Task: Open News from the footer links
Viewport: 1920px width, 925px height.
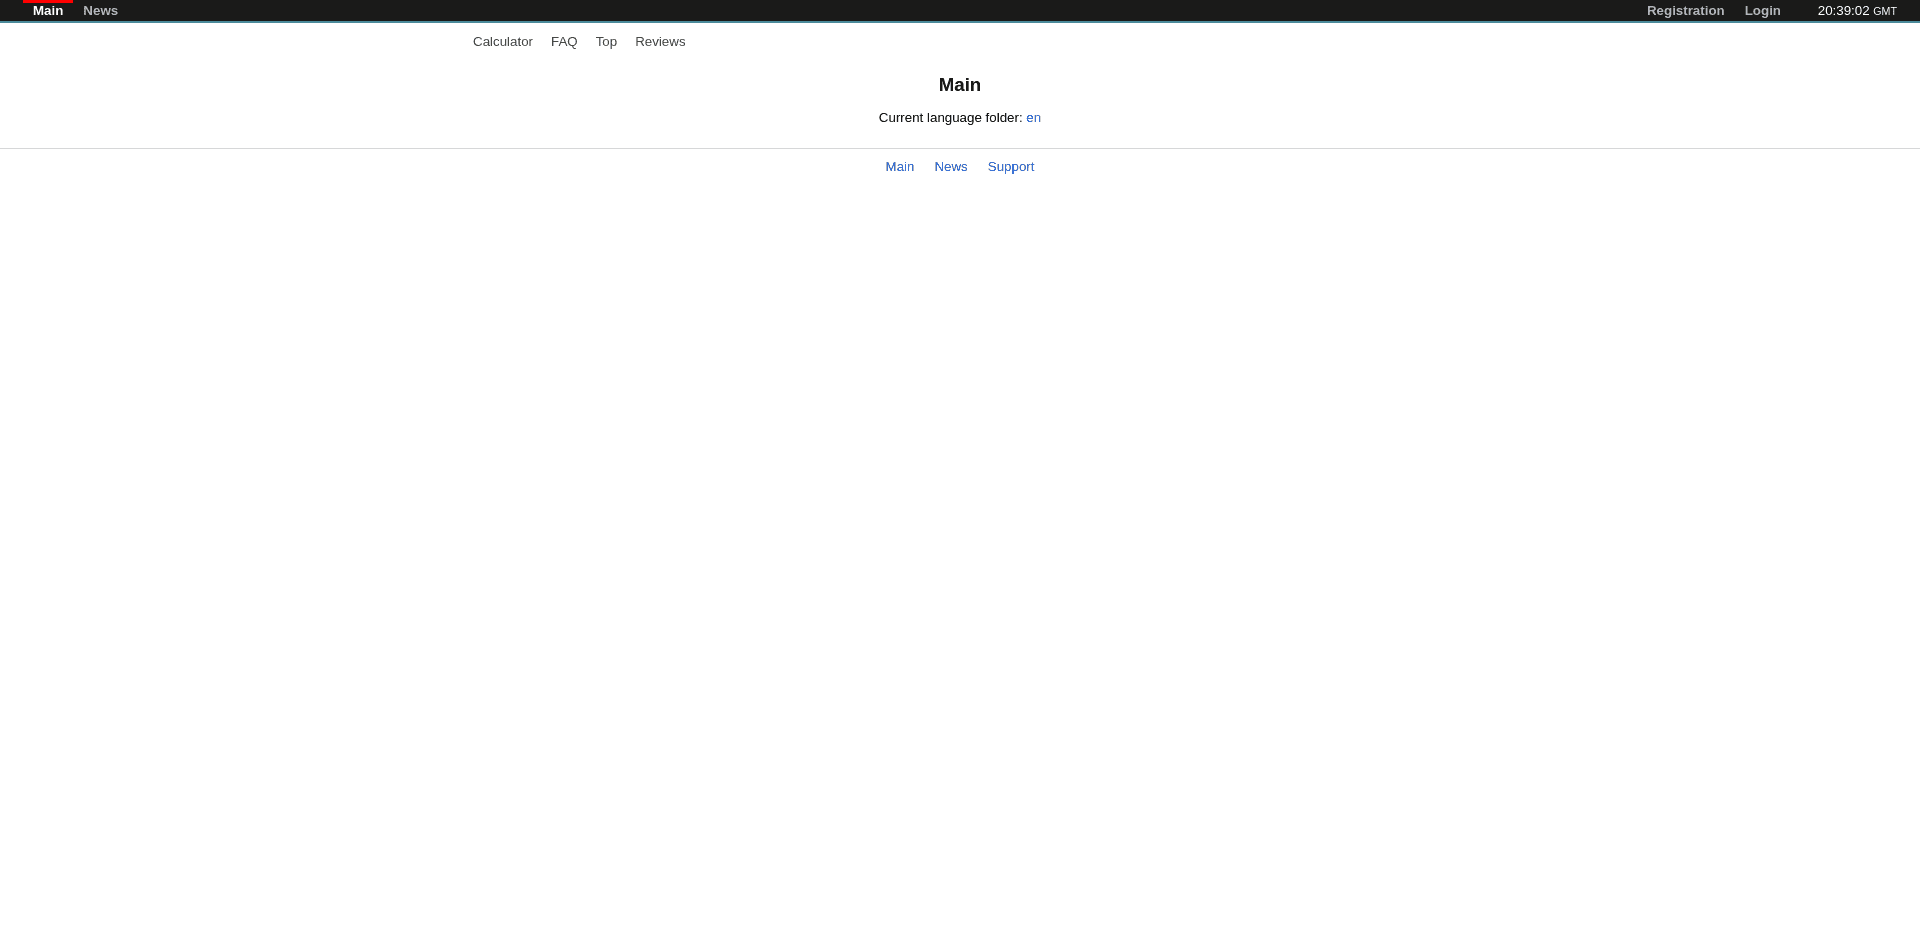Action: coord(950,167)
